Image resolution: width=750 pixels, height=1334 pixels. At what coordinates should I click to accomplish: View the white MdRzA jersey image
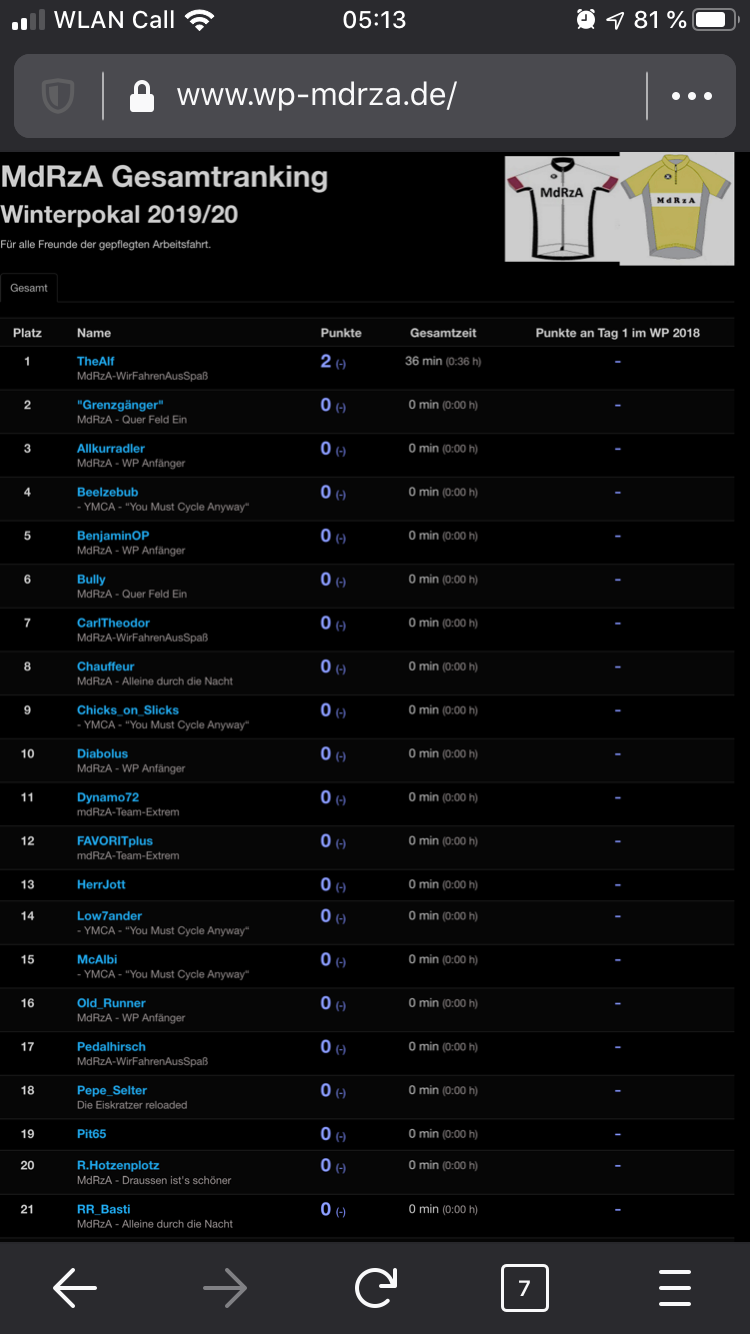pos(560,208)
